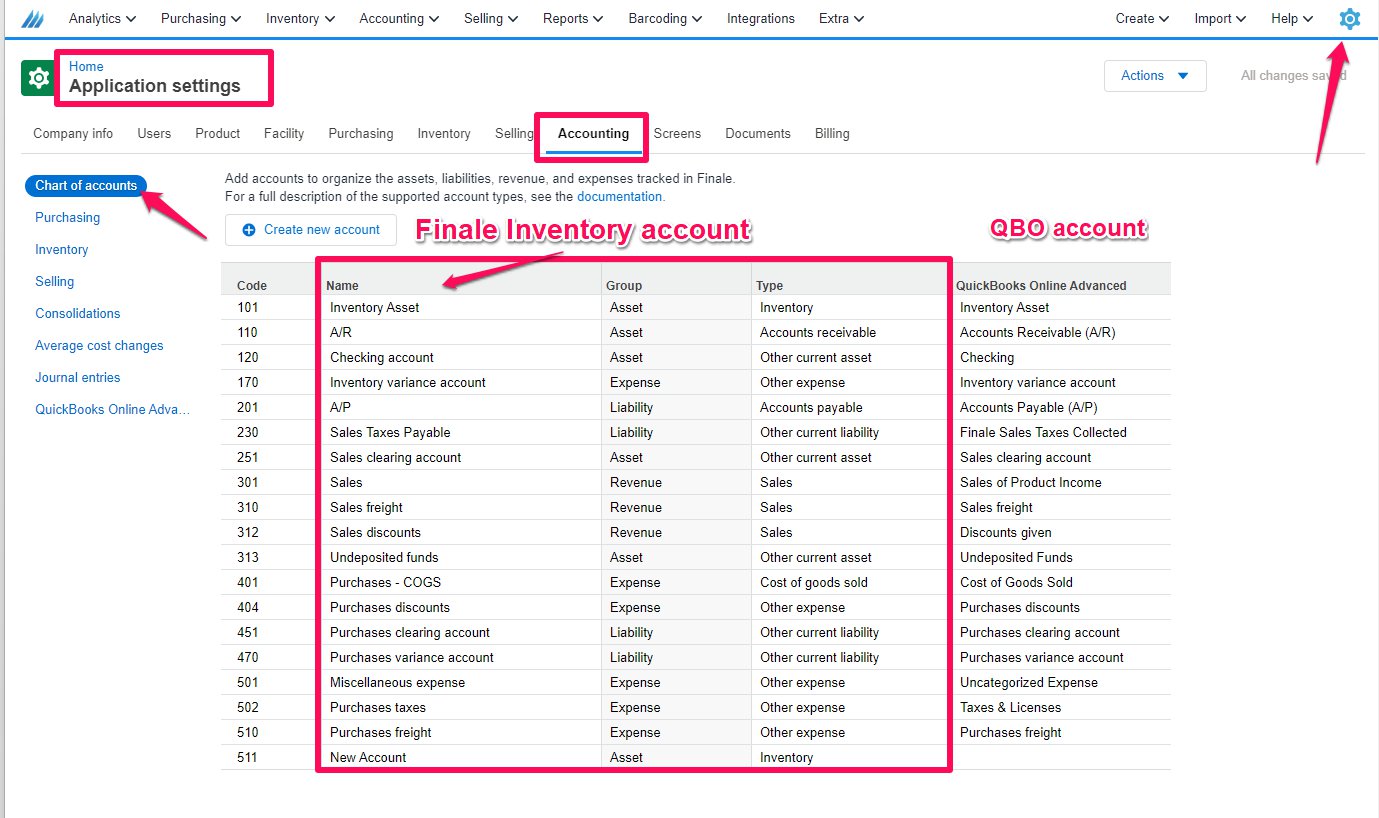The width and height of the screenshot is (1379, 818).
Task: Select Chart of accounts in sidebar
Action: coord(86,185)
